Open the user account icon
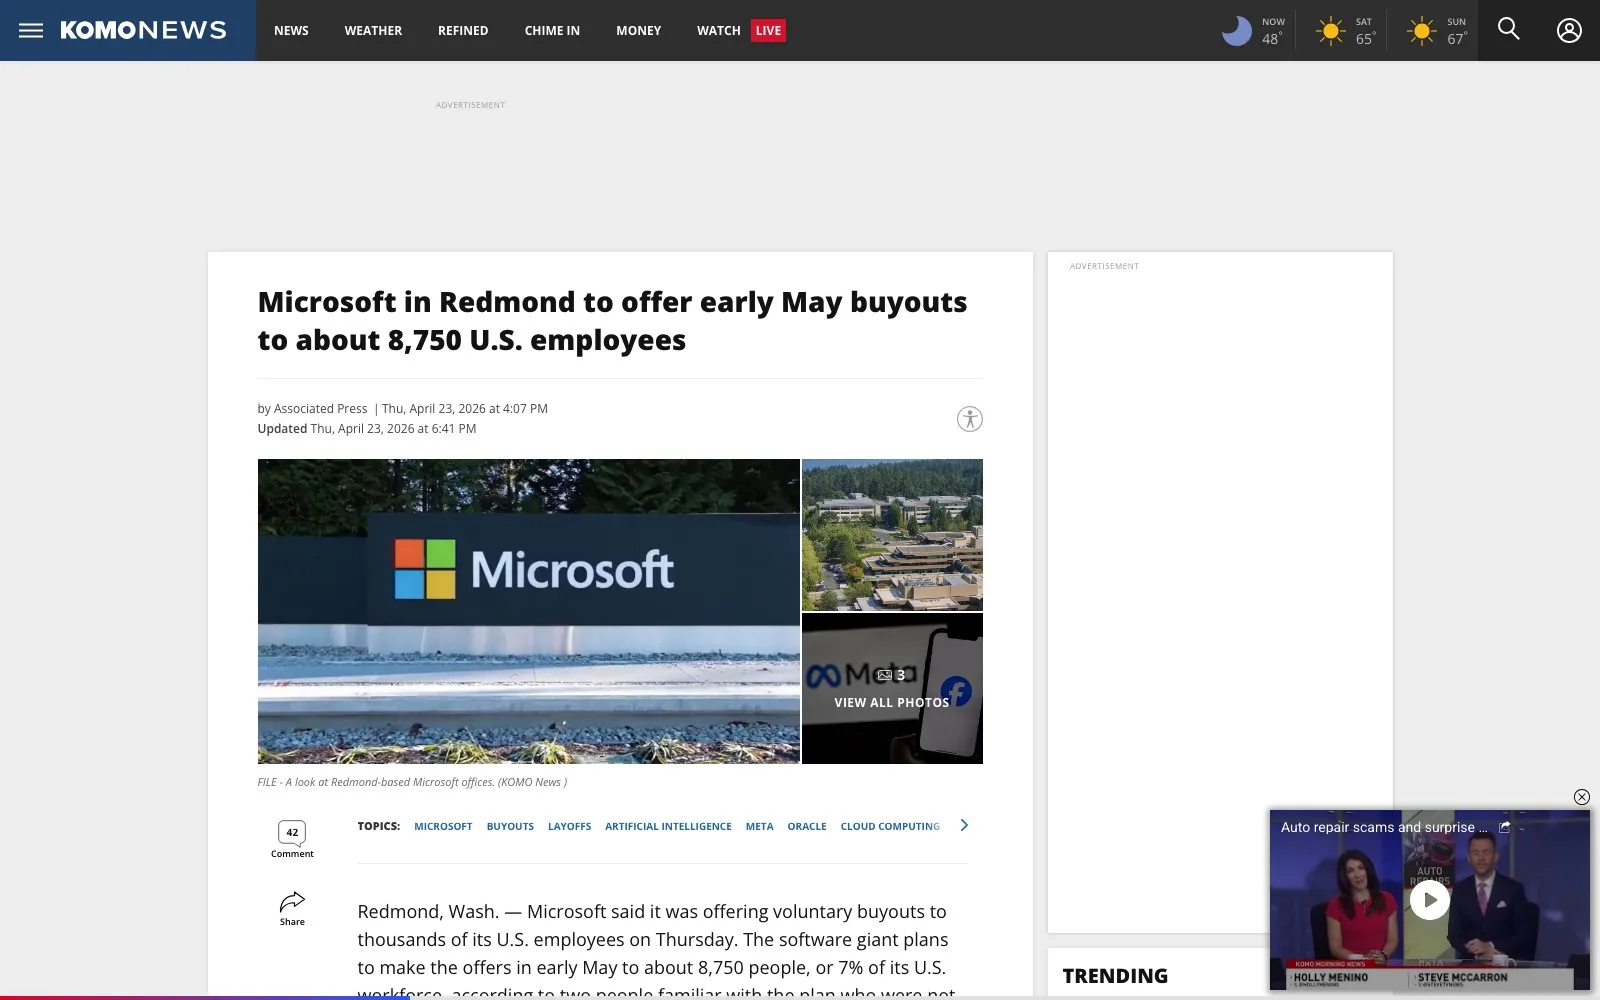The image size is (1600, 1000). (x=1569, y=30)
